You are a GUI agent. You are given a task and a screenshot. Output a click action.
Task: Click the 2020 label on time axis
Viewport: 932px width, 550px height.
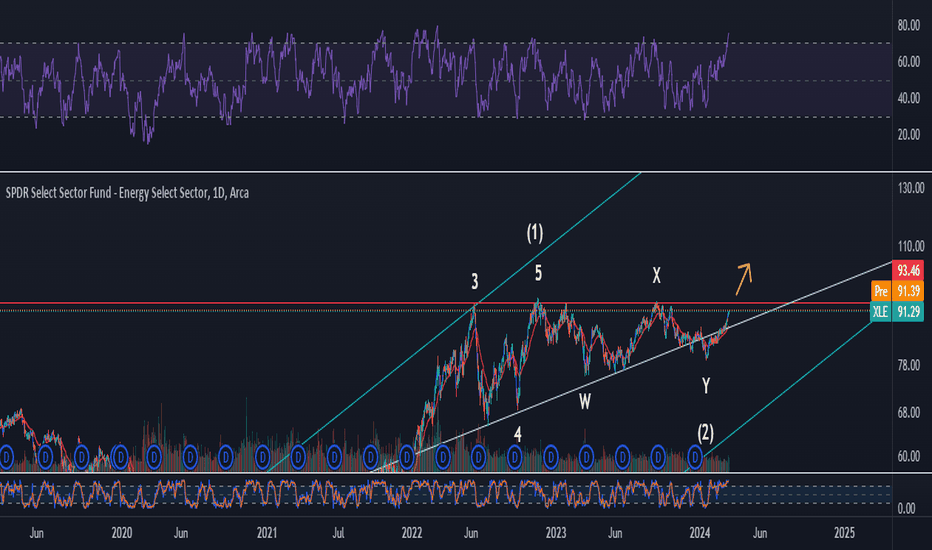[122, 533]
